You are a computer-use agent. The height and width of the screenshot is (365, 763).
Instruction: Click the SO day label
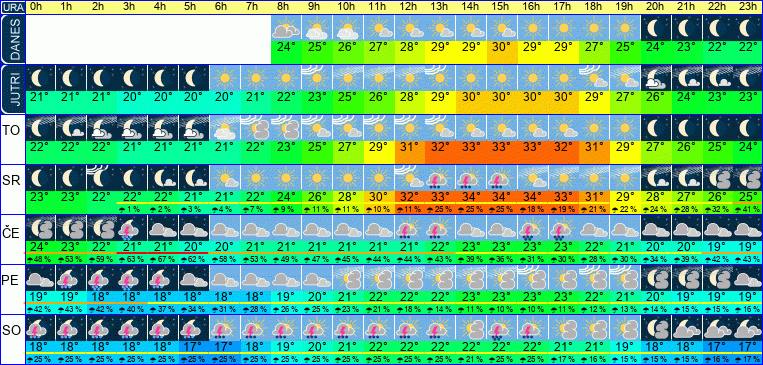(x=11, y=331)
